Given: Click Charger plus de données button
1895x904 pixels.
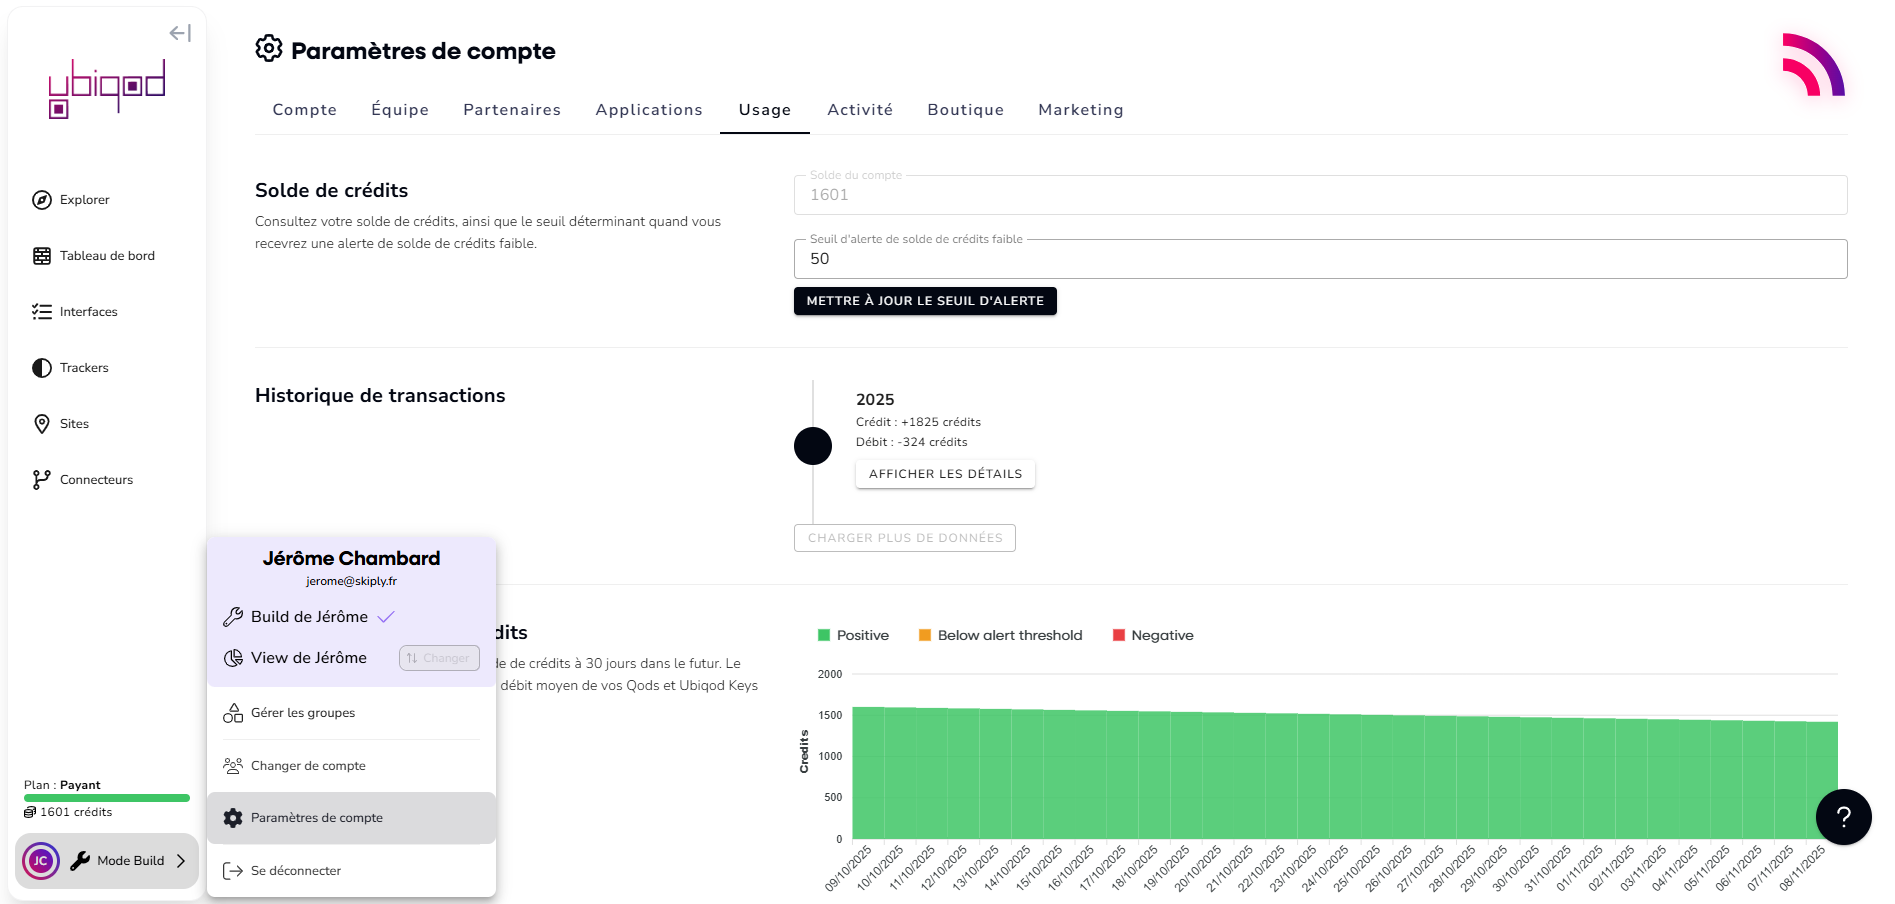Looking at the screenshot, I should point(904,538).
